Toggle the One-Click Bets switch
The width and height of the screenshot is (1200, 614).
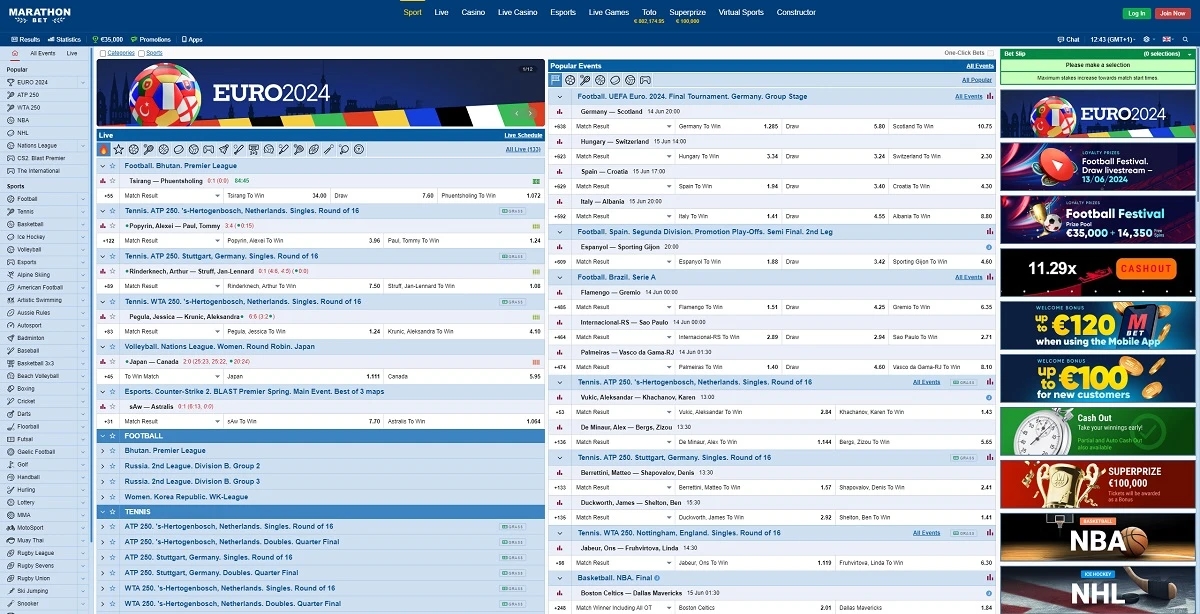(991, 52)
